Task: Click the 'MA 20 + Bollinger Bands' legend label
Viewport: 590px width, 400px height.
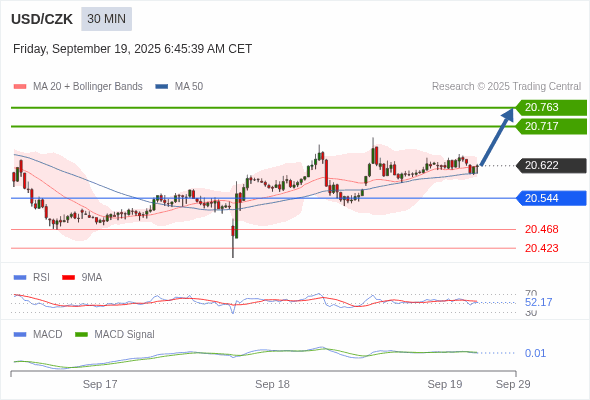Action: 88,87
